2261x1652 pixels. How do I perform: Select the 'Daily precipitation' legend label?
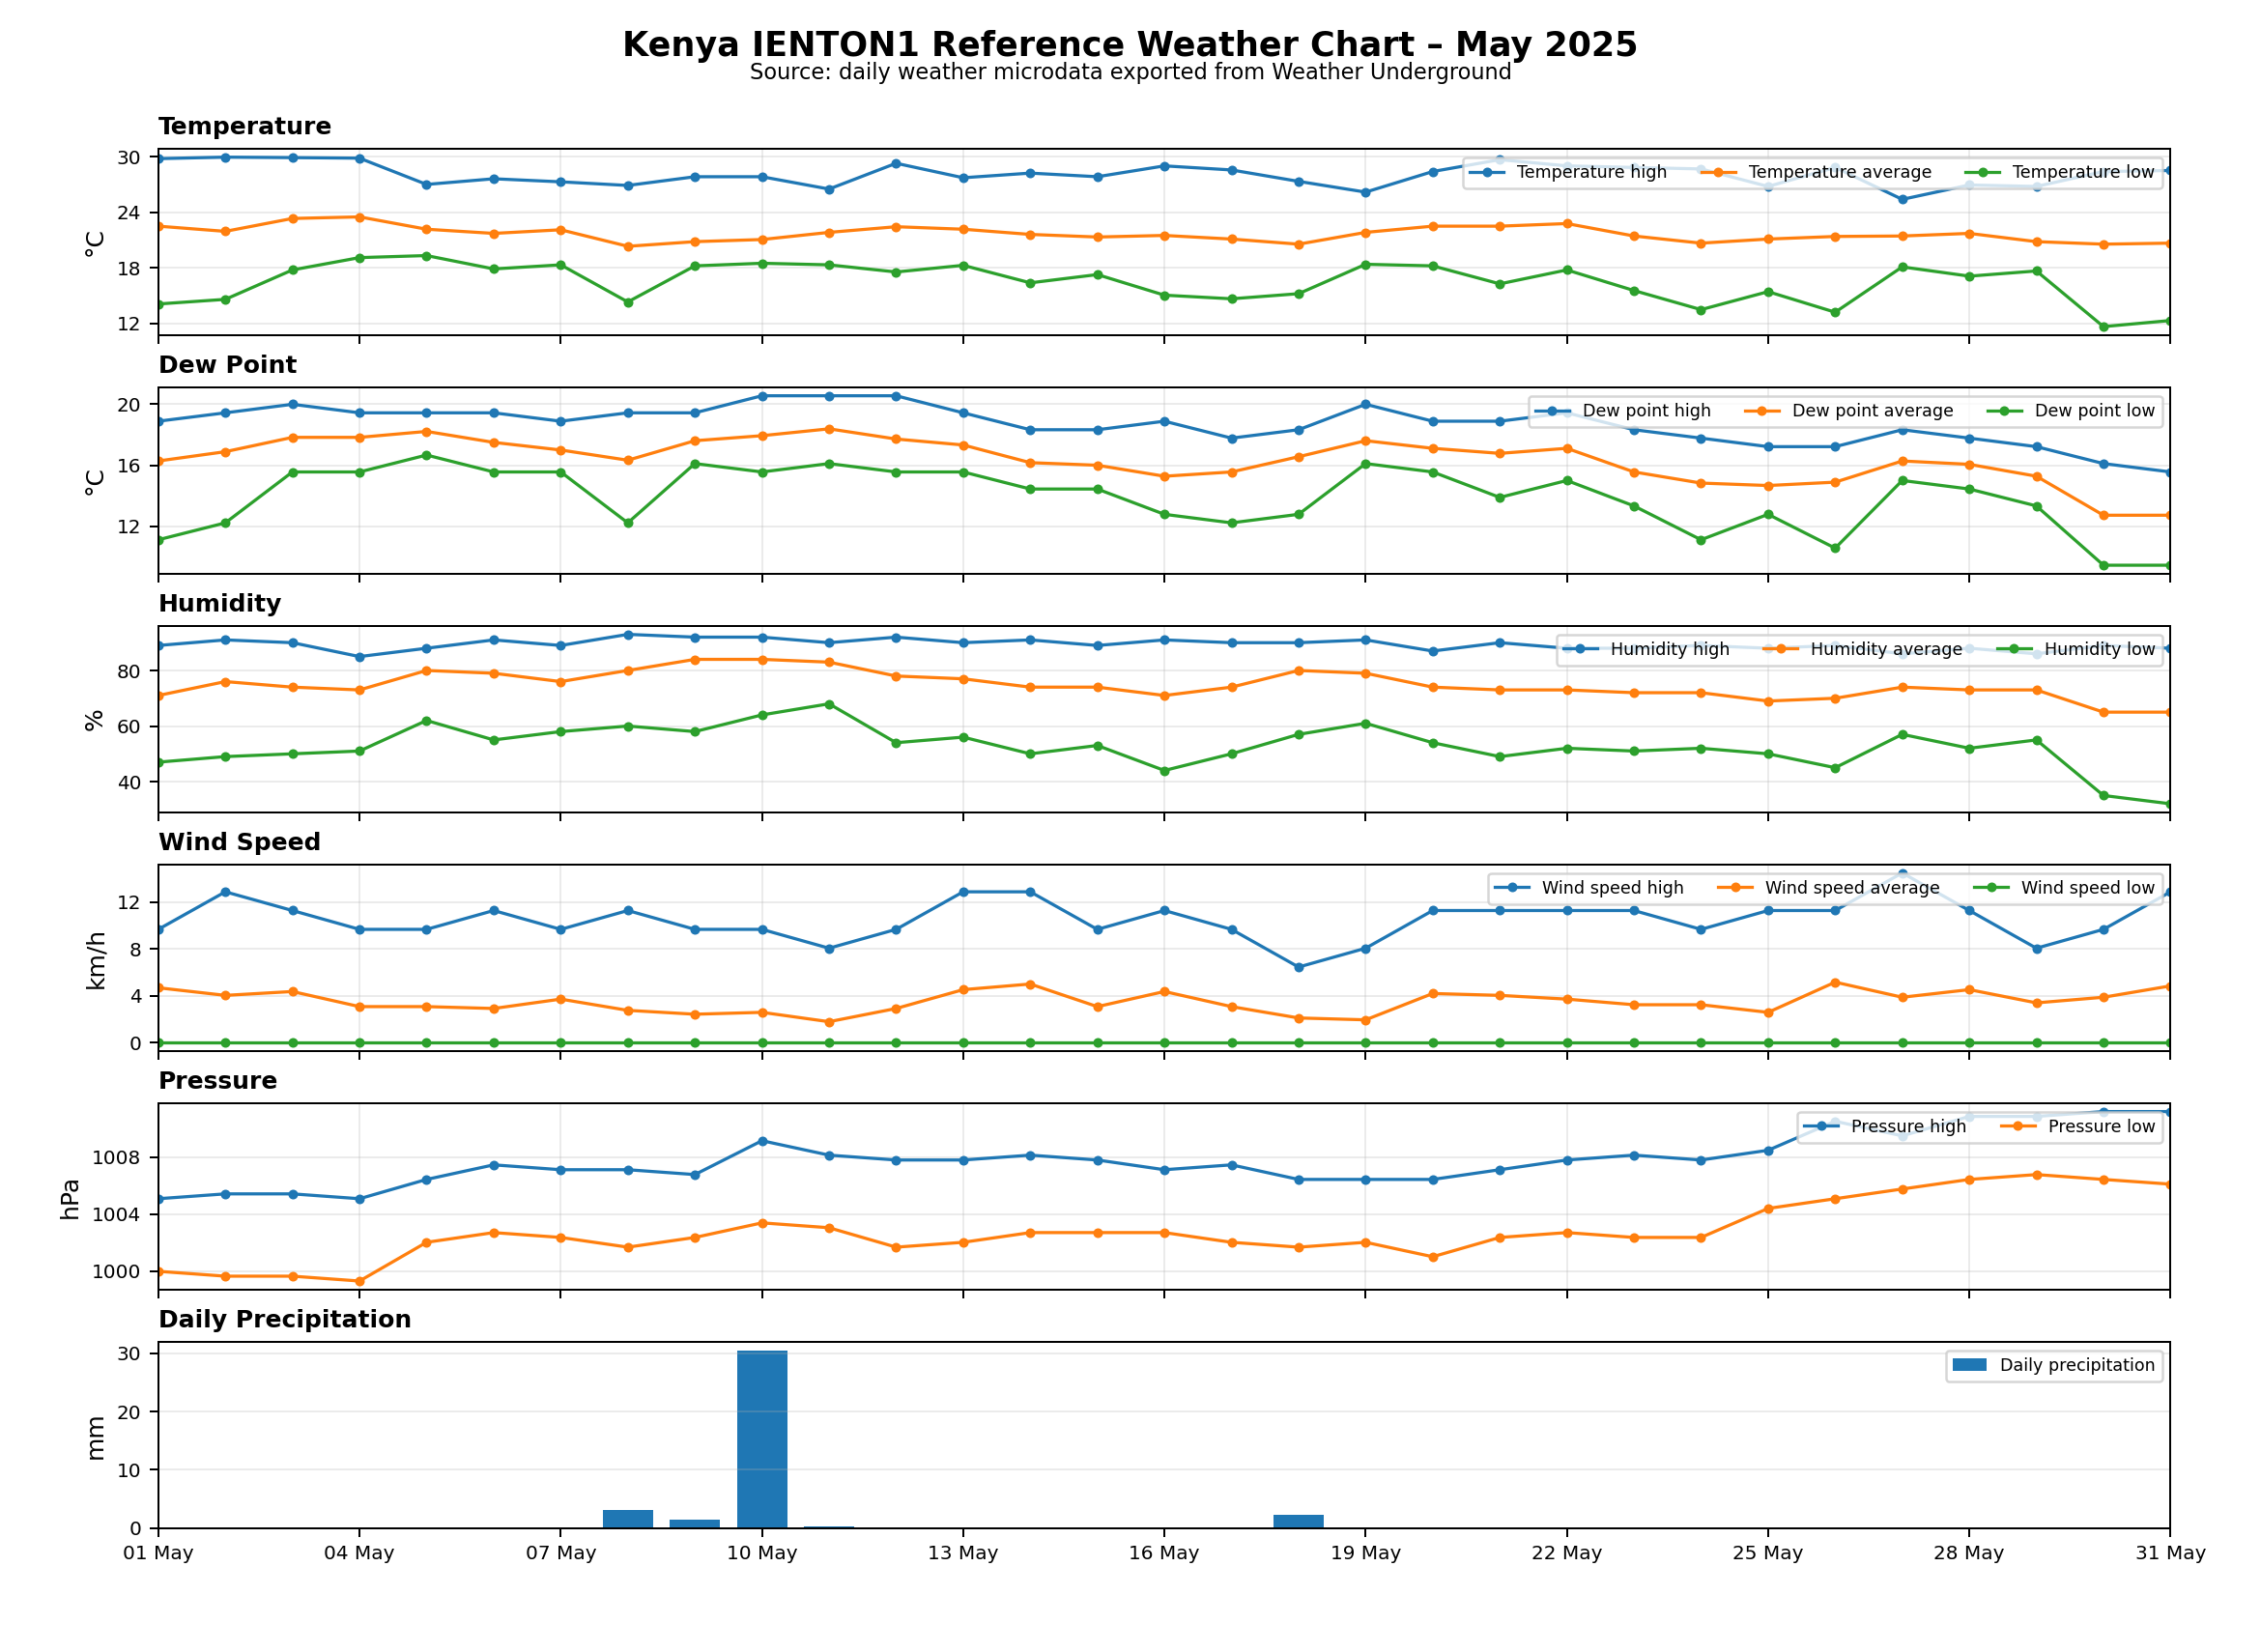[2077, 1367]
